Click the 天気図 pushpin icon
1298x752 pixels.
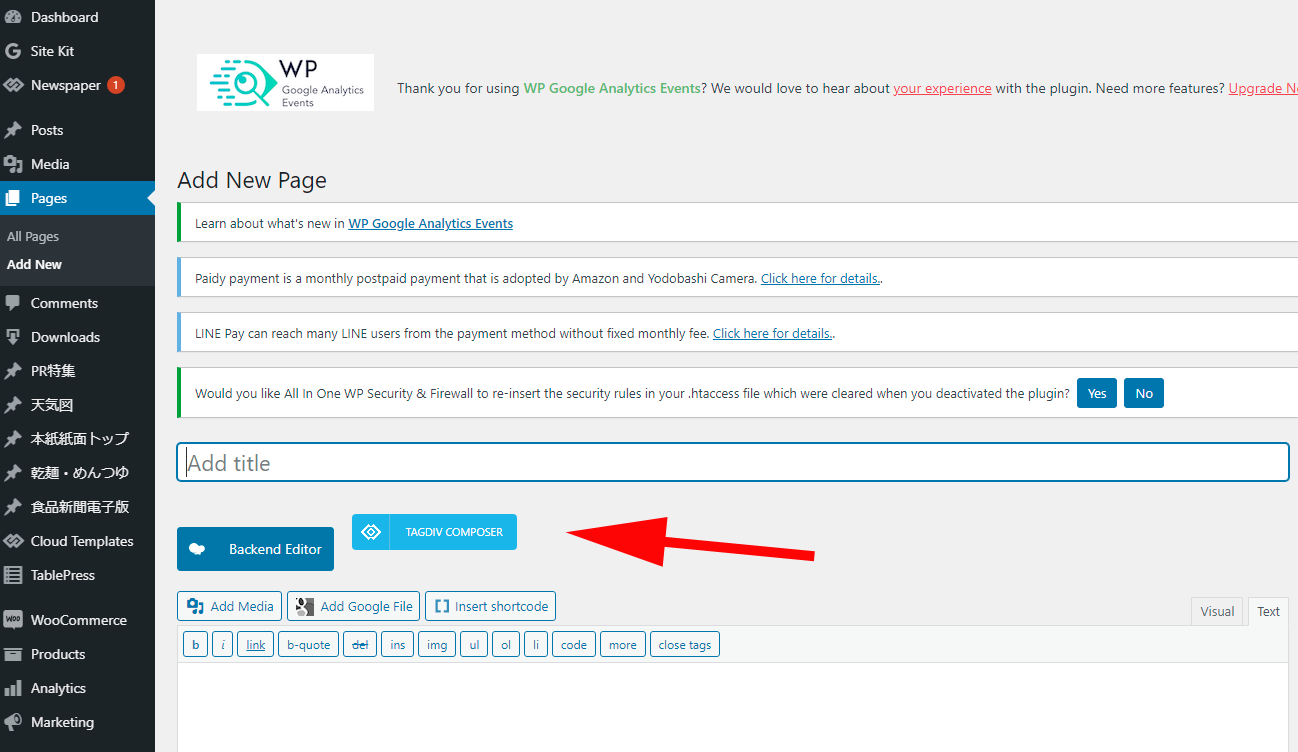[13, 405]
